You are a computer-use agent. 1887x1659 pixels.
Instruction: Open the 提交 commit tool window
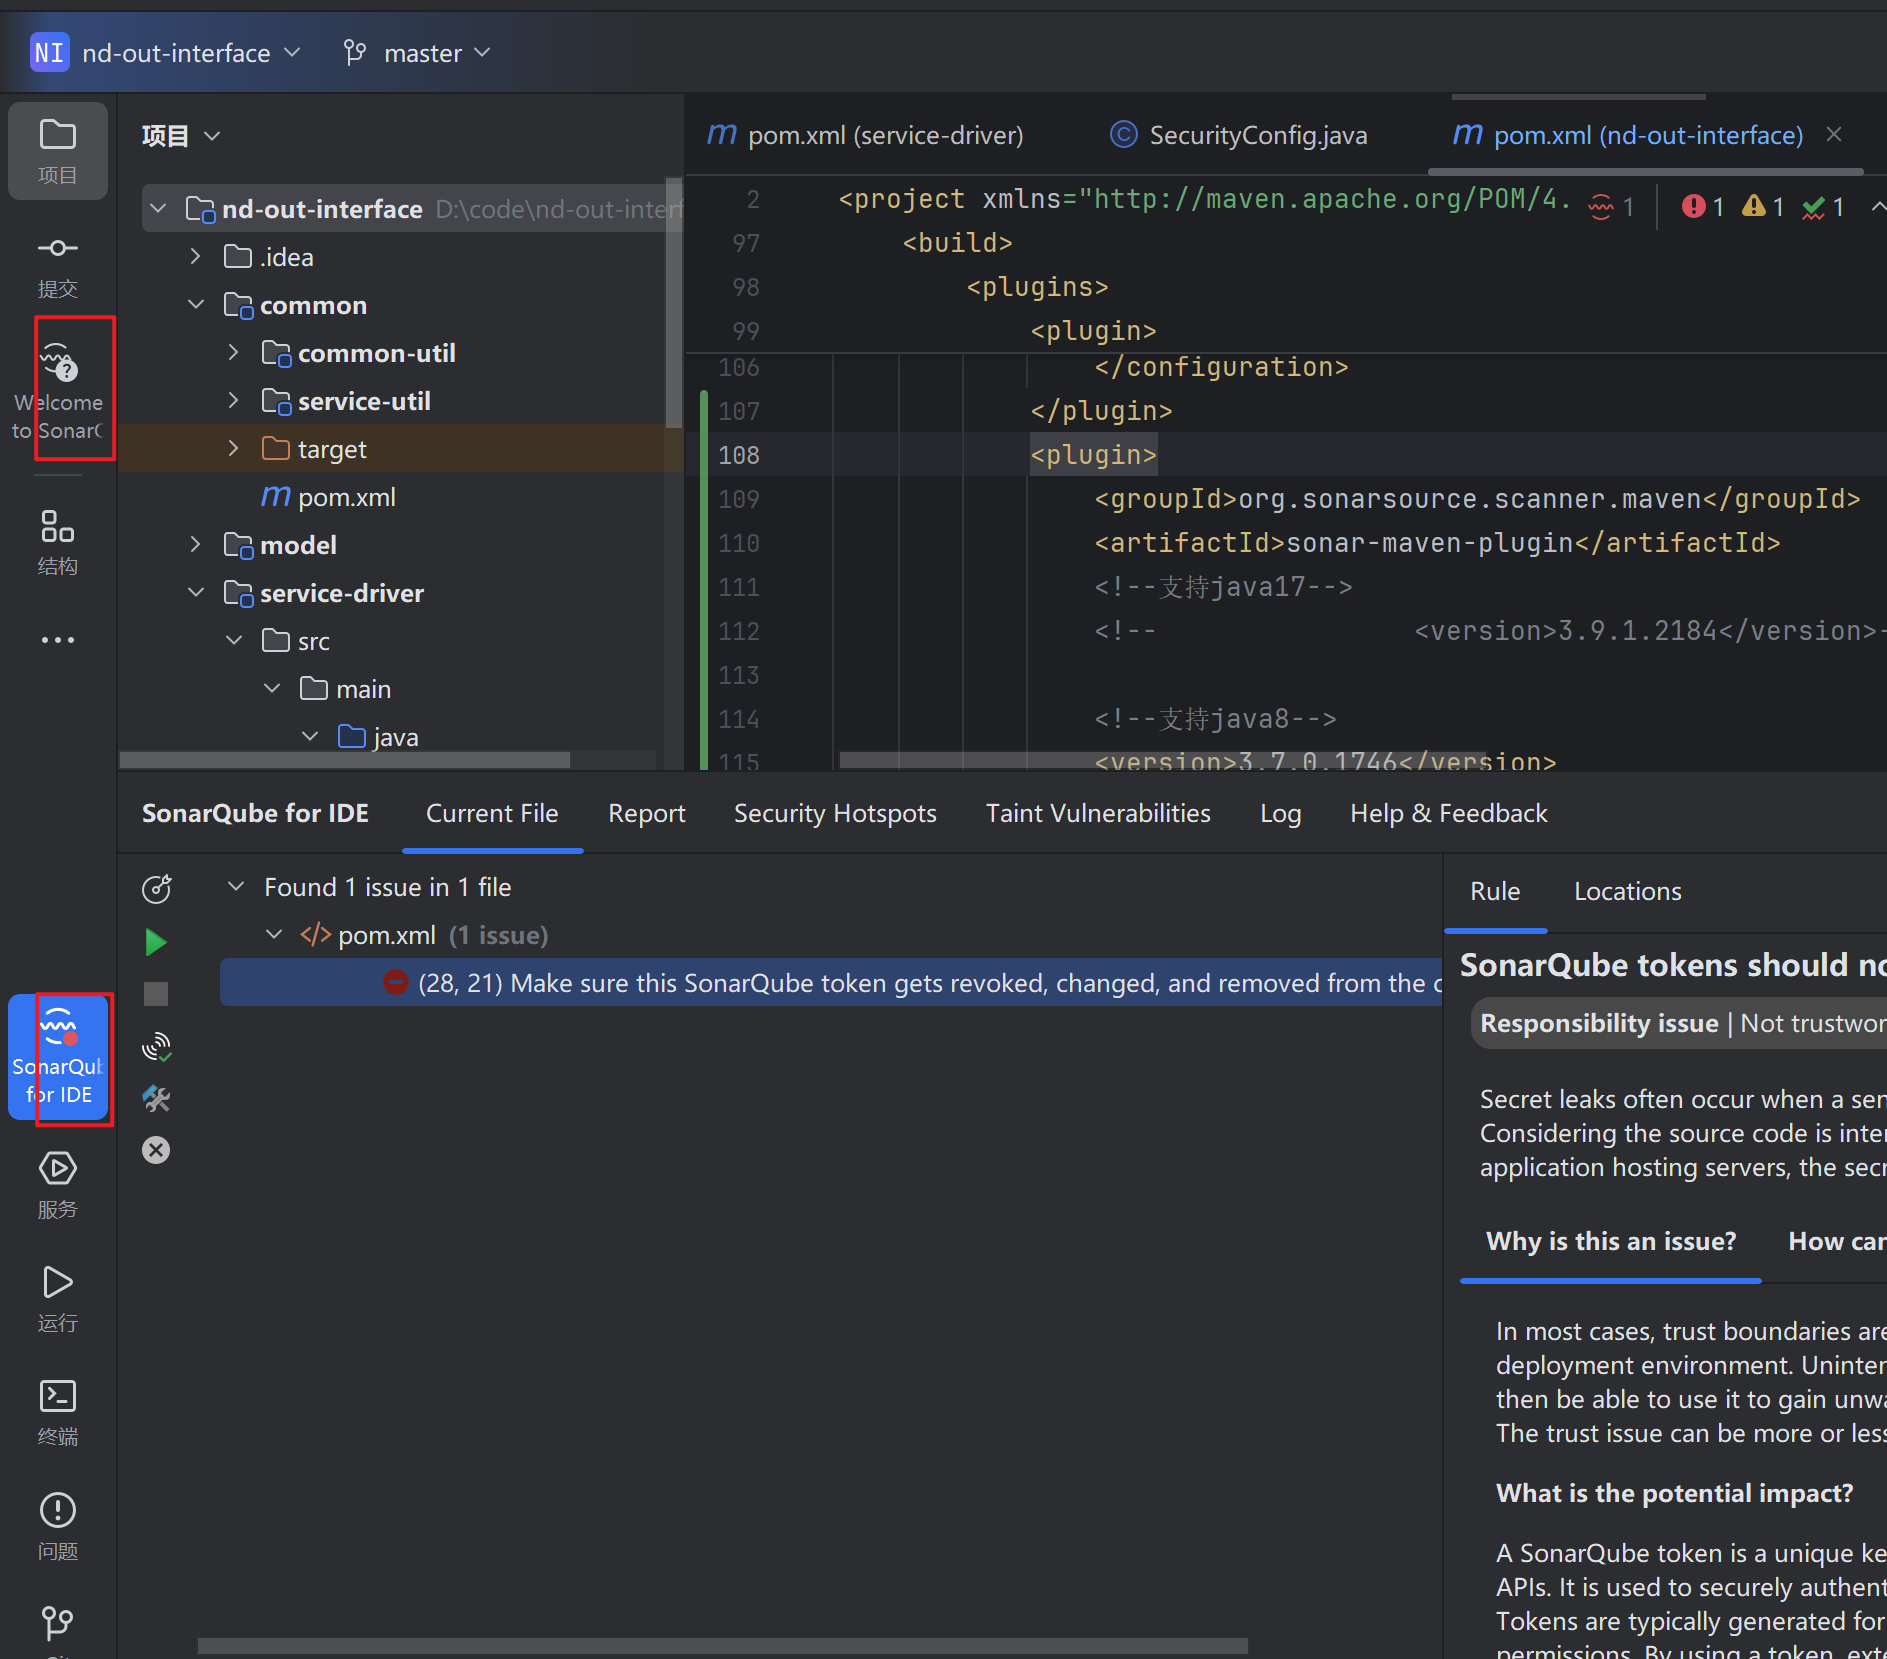click(x=57, y=263)
